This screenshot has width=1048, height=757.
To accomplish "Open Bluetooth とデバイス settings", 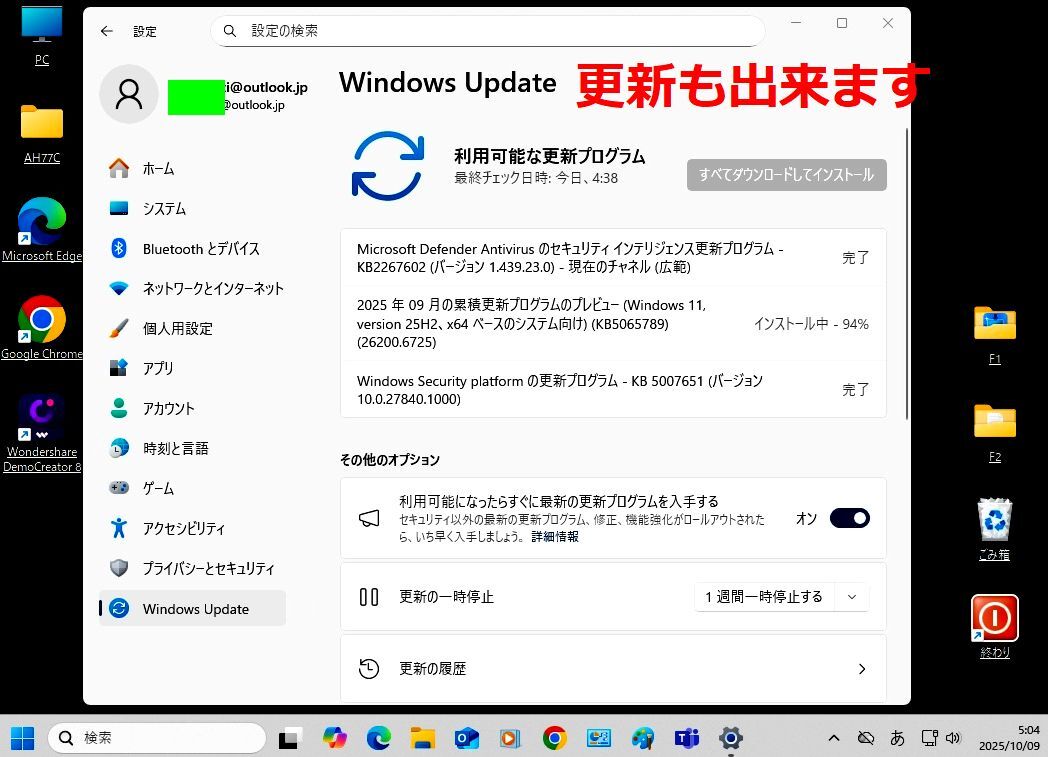I will pos(192,249).
